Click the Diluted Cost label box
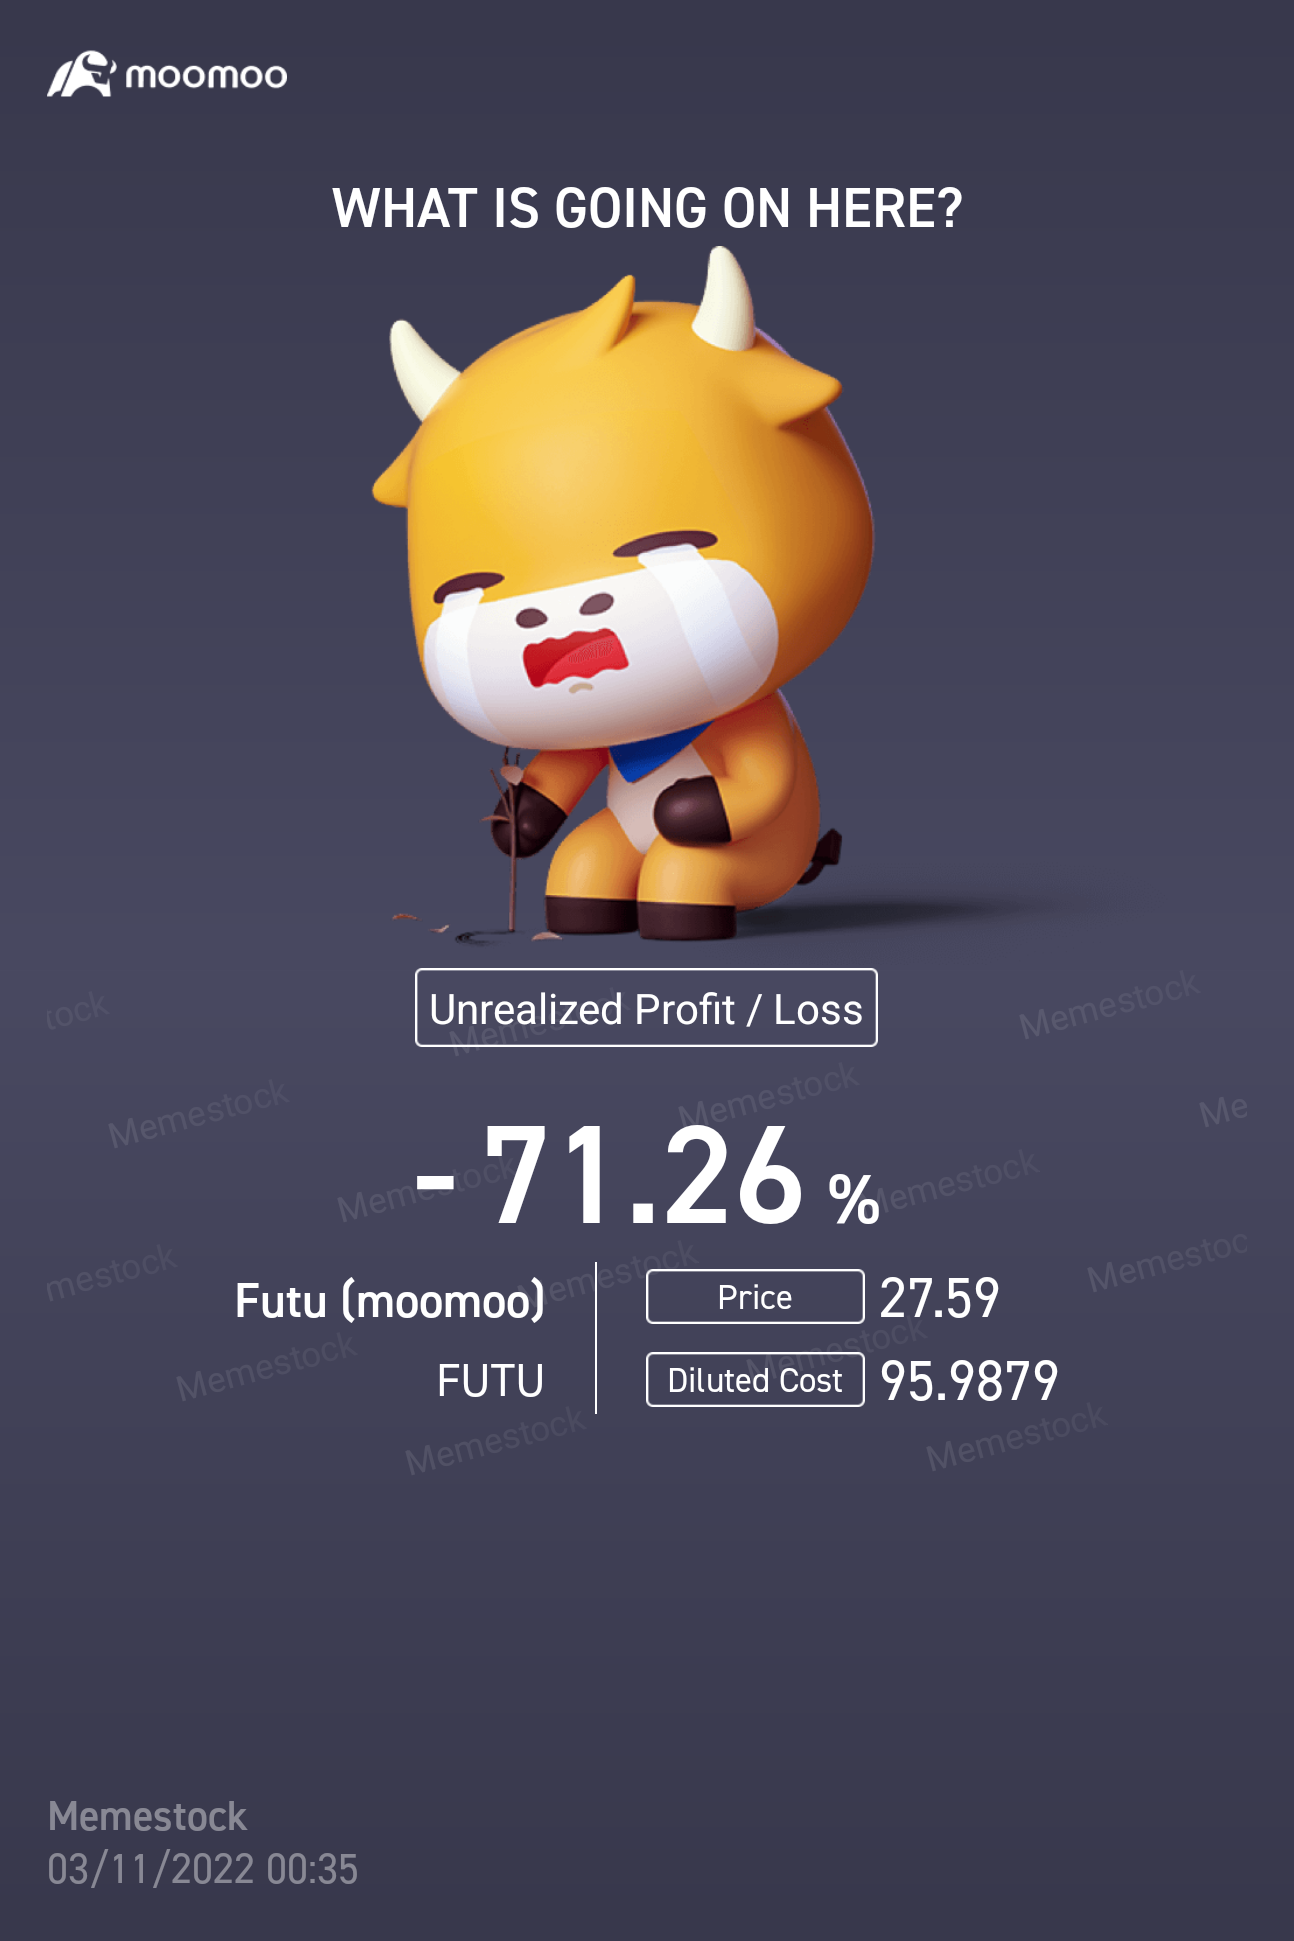The height and width of the screenshot is (1941, 1294). pyautogui.click(x=755, y=1380)
